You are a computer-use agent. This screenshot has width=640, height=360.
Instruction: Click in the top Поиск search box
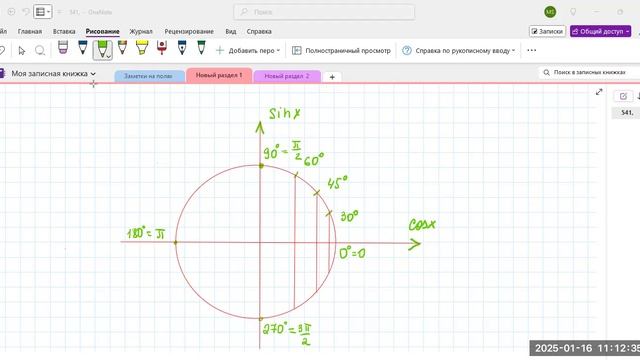324,12
